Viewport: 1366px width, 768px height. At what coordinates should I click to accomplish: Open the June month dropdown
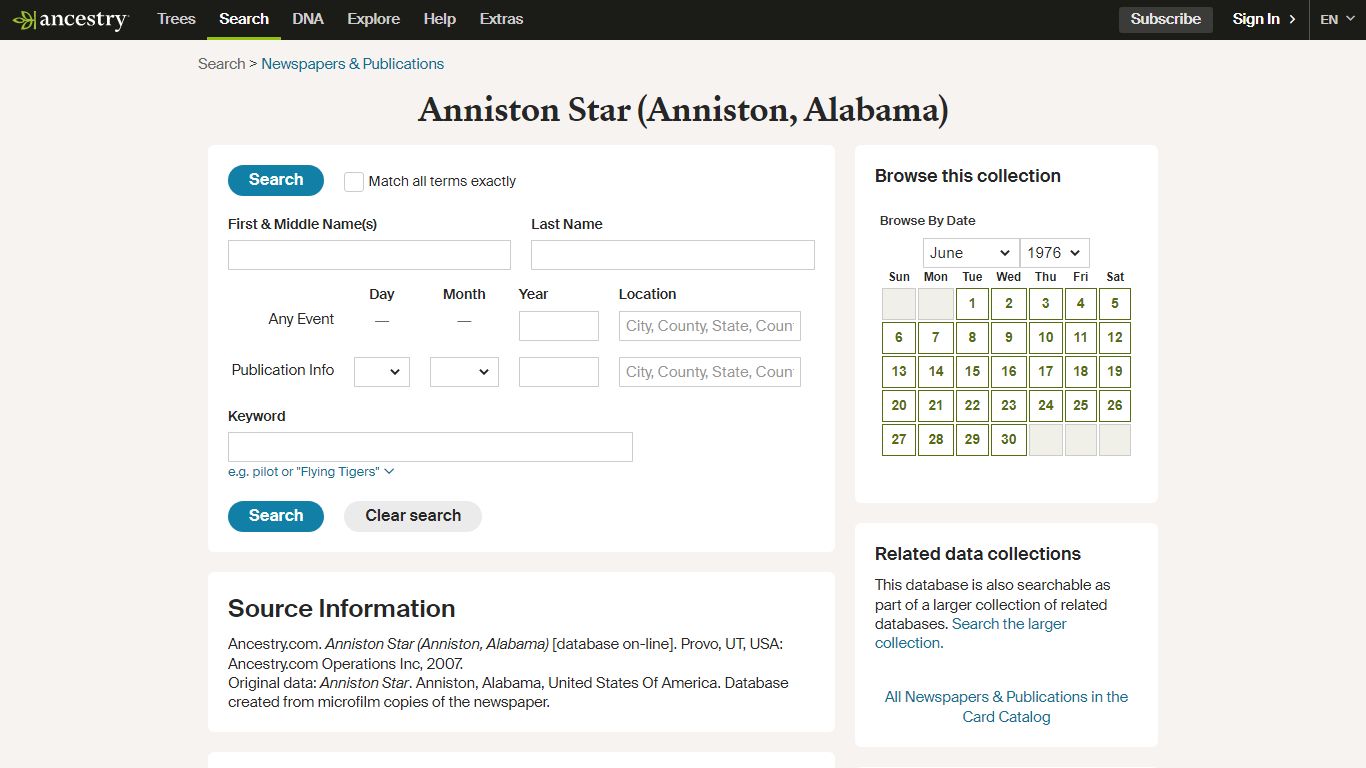[x=971, y=253]
